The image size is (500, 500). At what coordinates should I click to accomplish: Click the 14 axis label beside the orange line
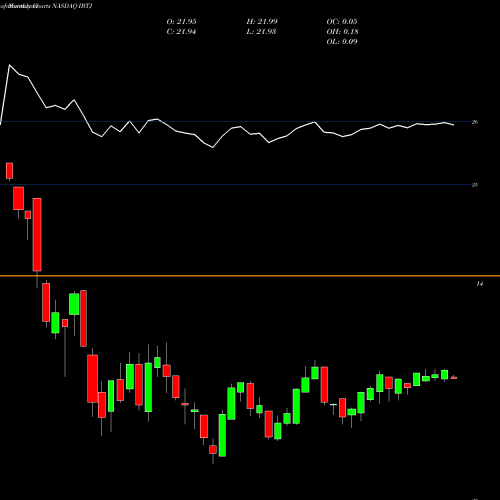(x=479, y=284)
